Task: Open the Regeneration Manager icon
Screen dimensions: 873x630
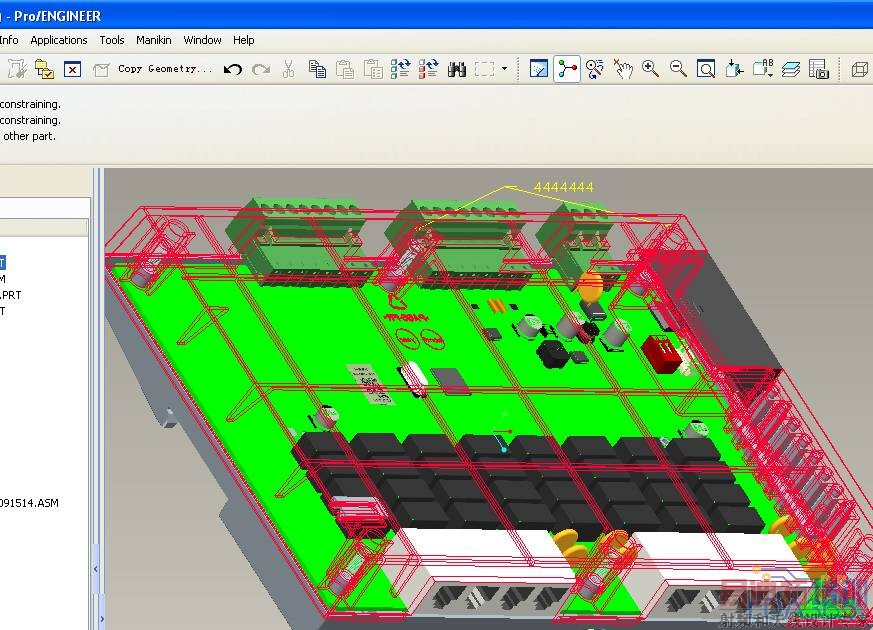Action: pyautogui.click(x=45, y=69)
